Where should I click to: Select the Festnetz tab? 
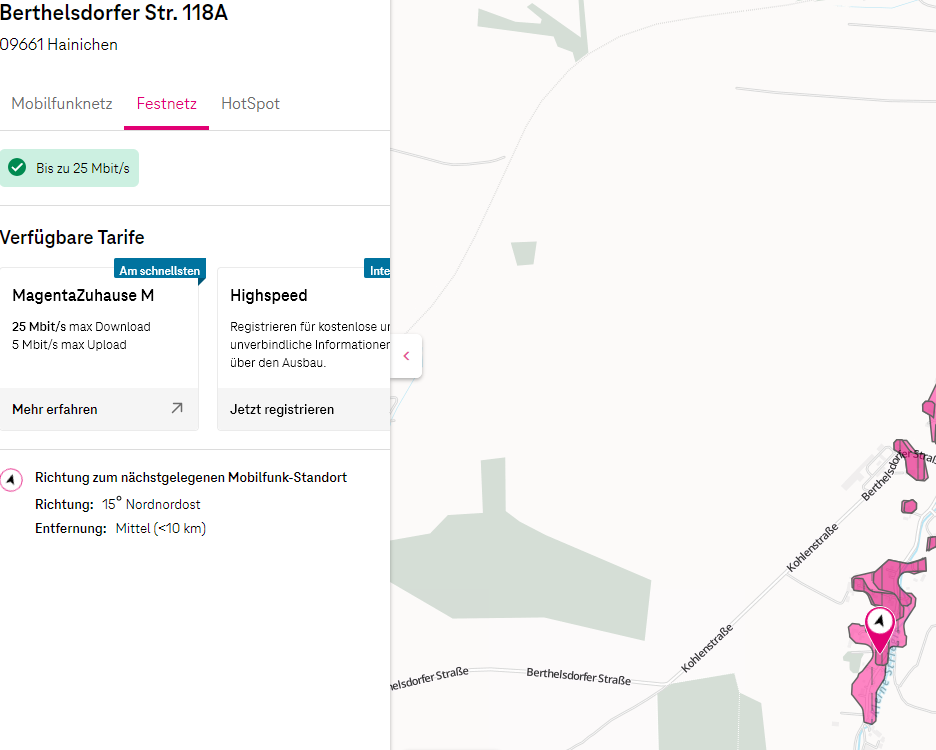point(167,104)
